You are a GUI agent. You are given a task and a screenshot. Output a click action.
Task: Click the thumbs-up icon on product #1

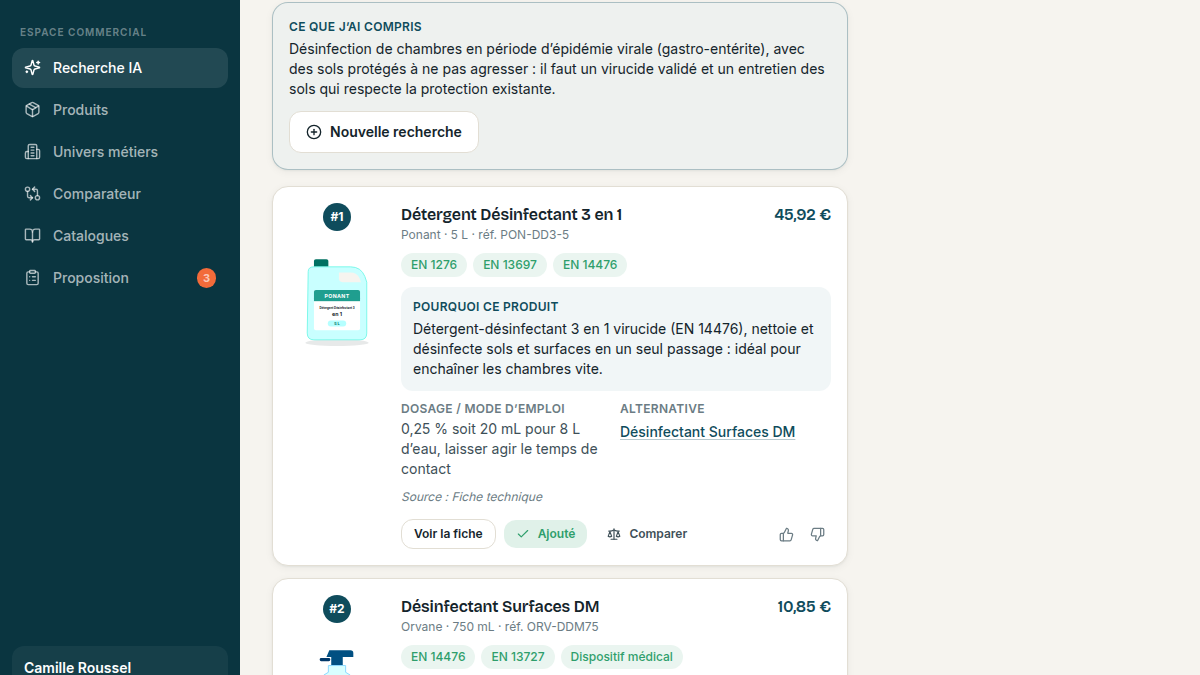(x=786, y=534)
